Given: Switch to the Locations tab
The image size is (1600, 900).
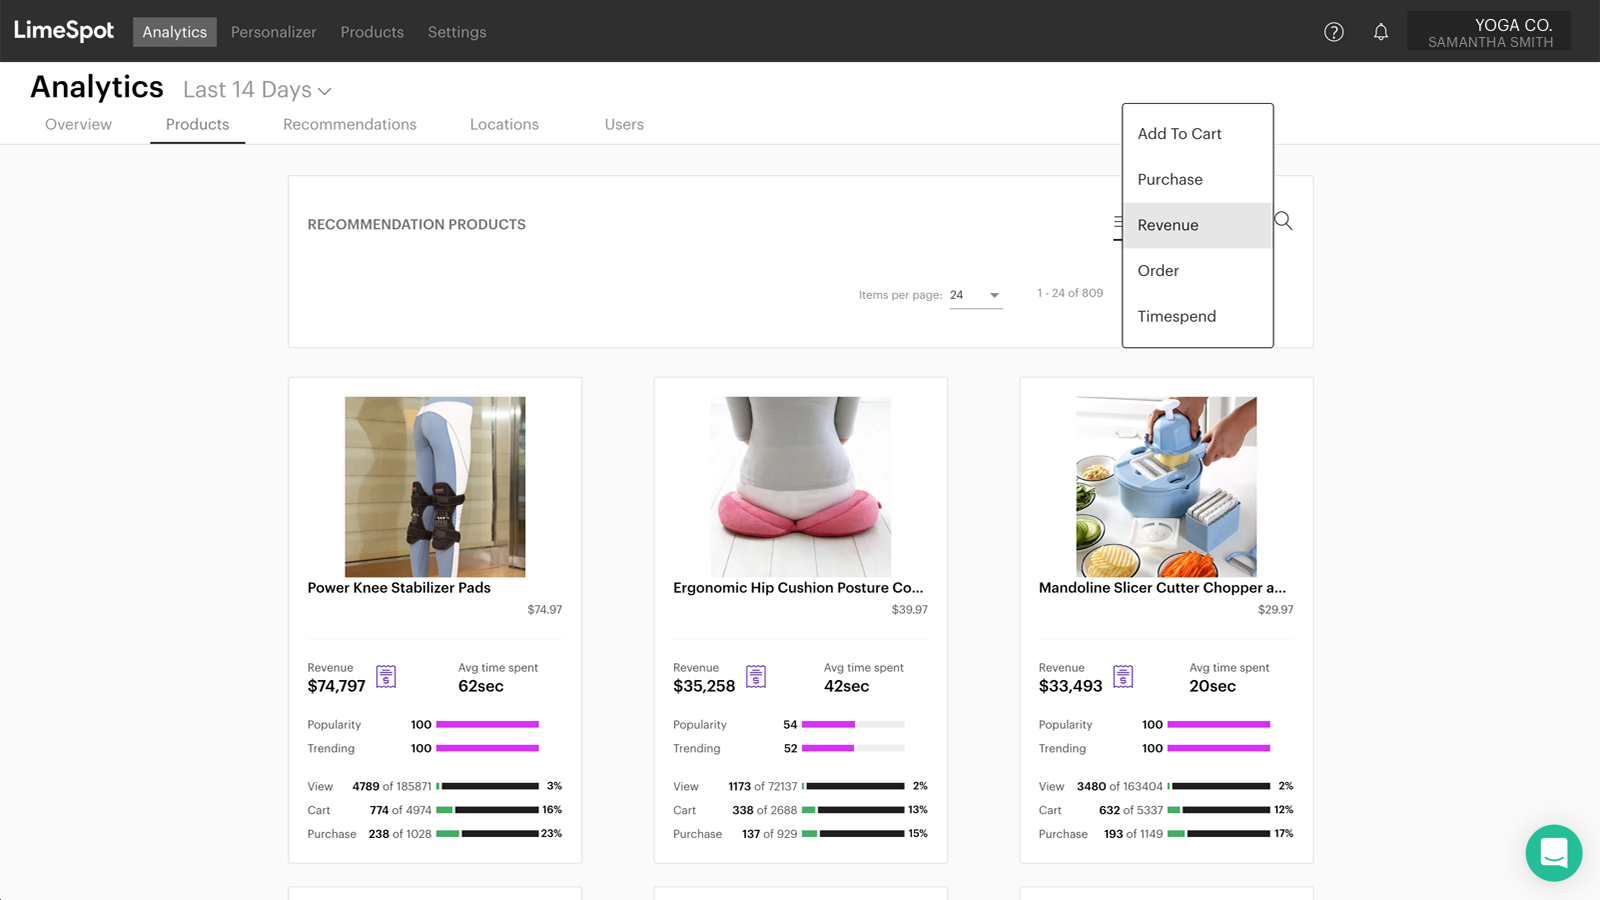Looking at the screenshot, I should (x=504, y=125).
